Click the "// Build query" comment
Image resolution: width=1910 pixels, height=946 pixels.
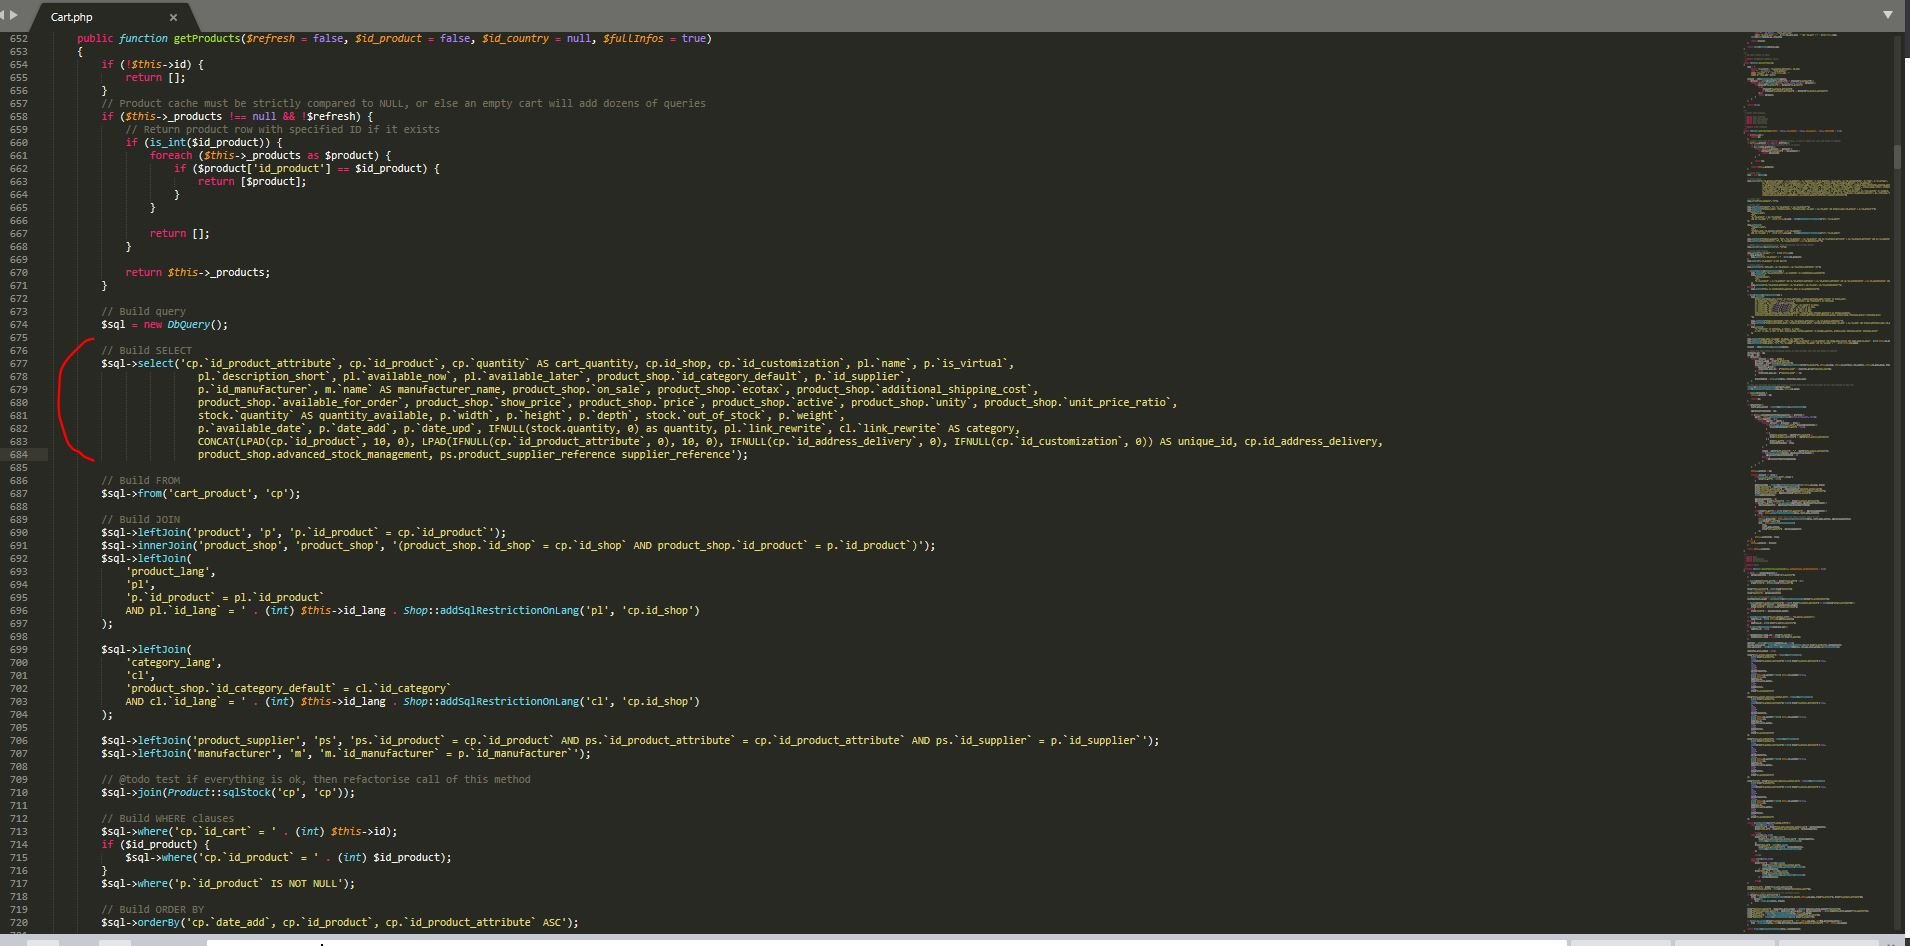[143, 312]
